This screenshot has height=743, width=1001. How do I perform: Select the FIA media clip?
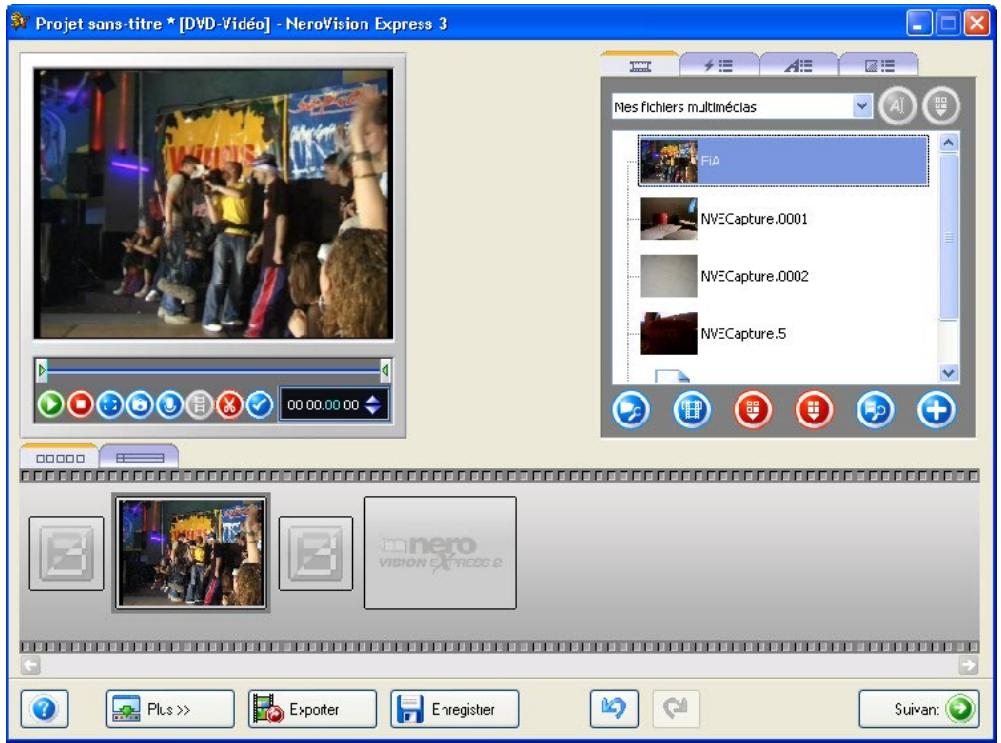pyautogui.click(x=783, y=161)
